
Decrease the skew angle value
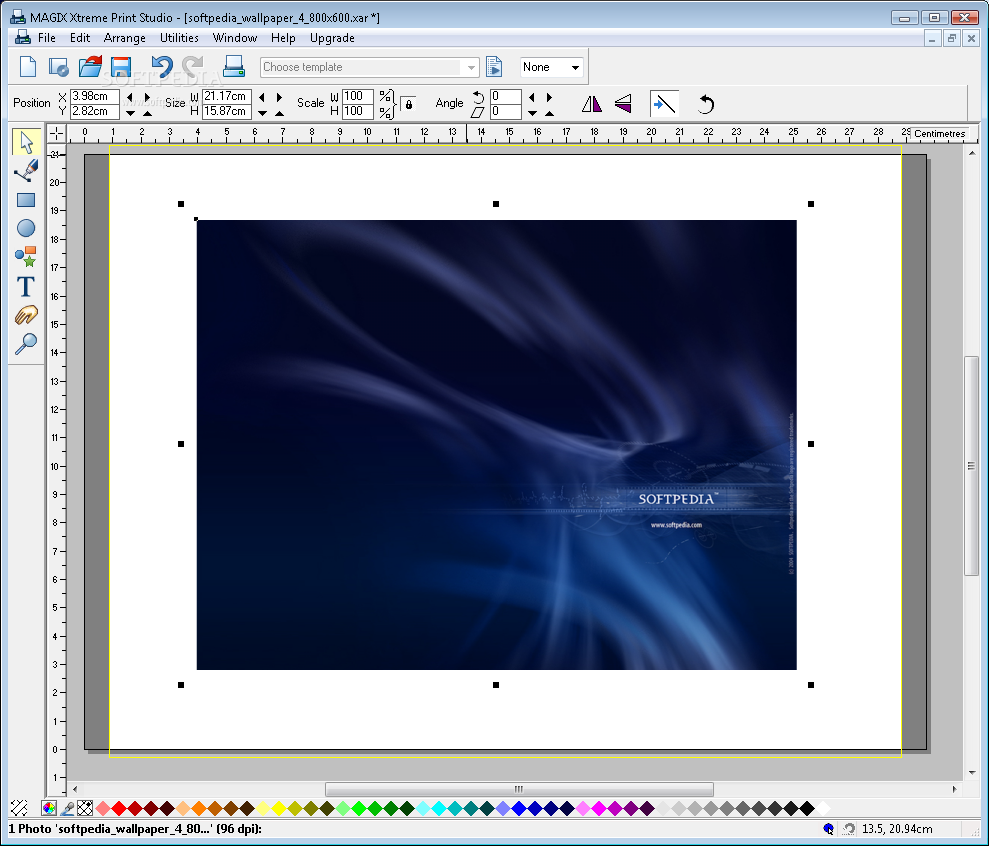(x=532, y=113)
